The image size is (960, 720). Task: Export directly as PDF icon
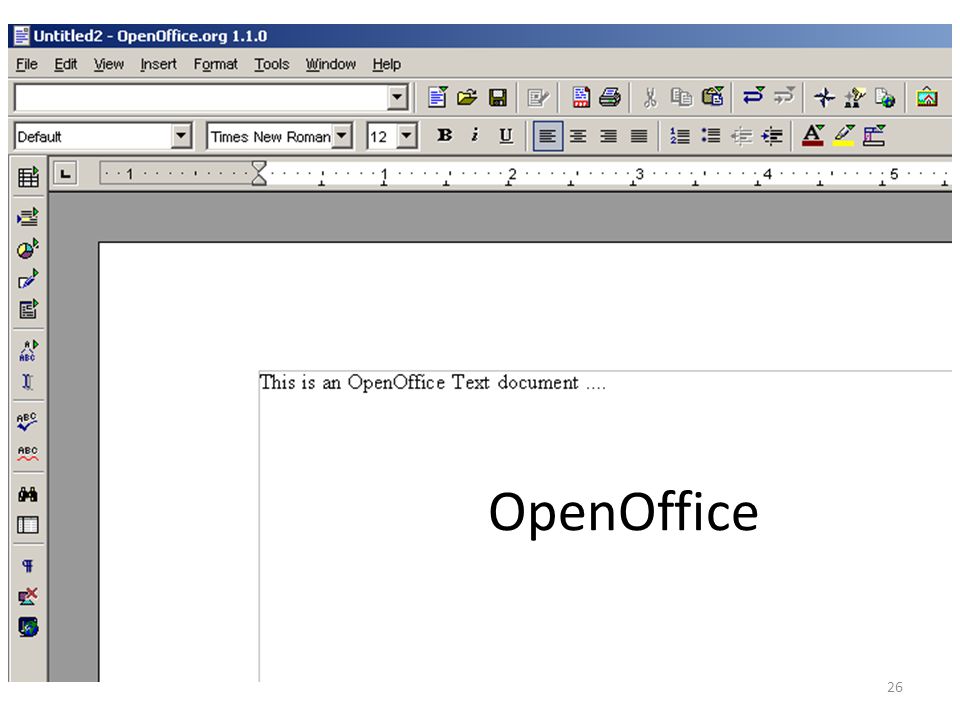580,97
